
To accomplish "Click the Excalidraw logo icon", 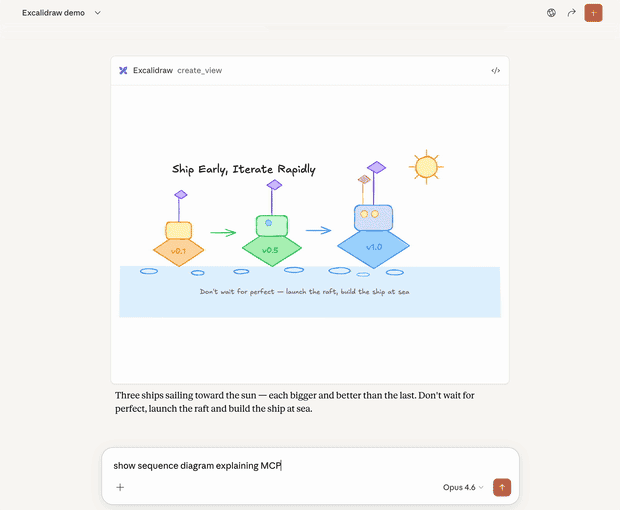I will [x=123, y=71].
